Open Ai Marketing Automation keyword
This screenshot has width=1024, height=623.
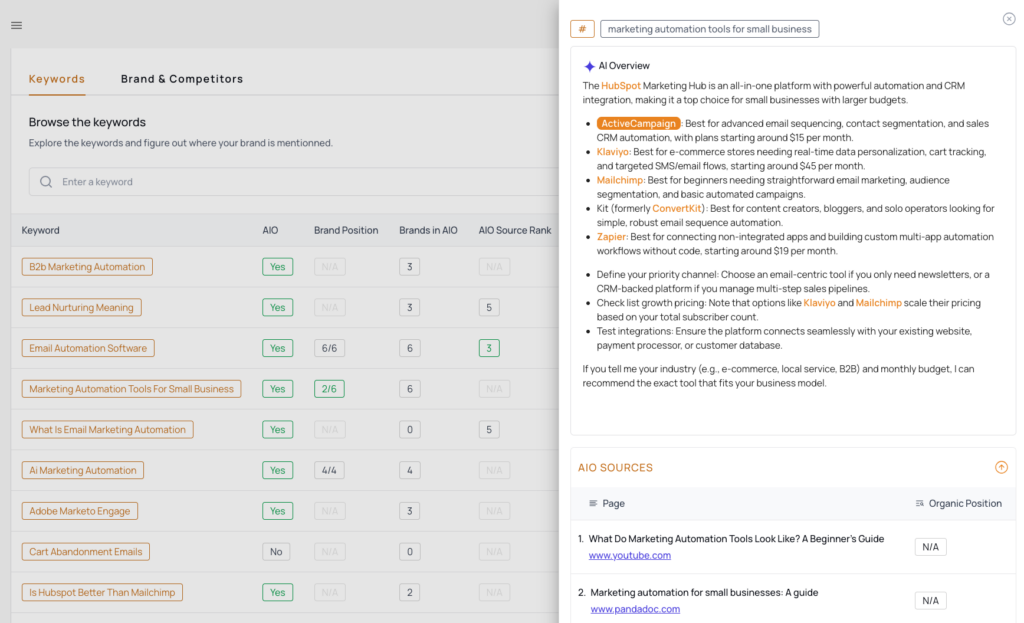[x=82, y=470]
